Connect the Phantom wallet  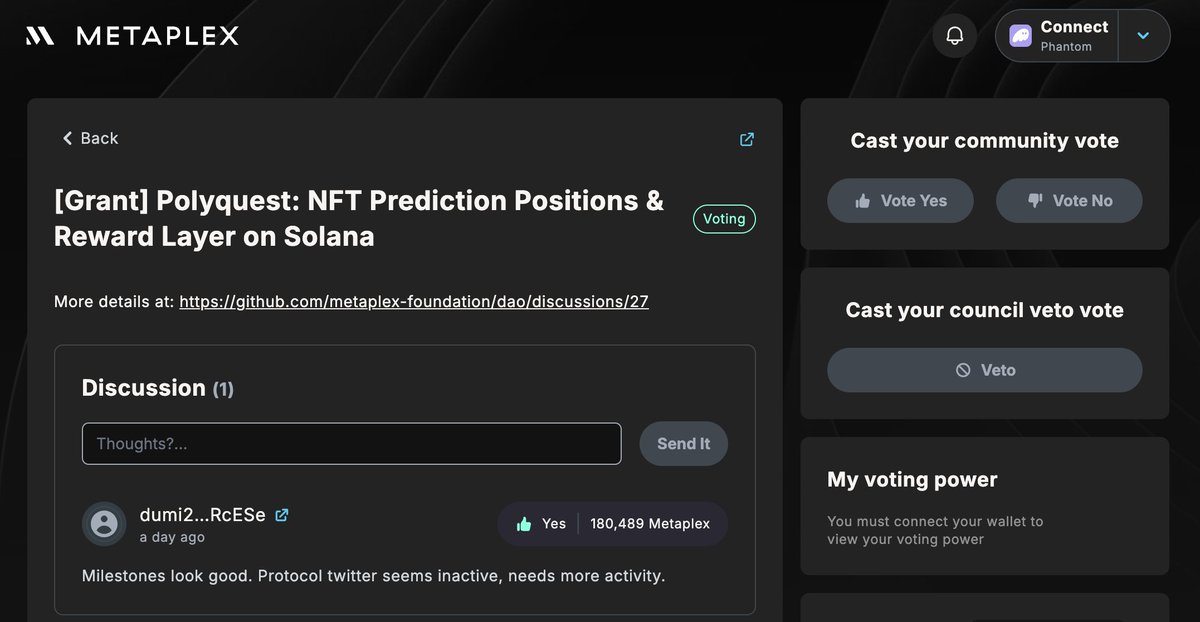point(1058,36)
